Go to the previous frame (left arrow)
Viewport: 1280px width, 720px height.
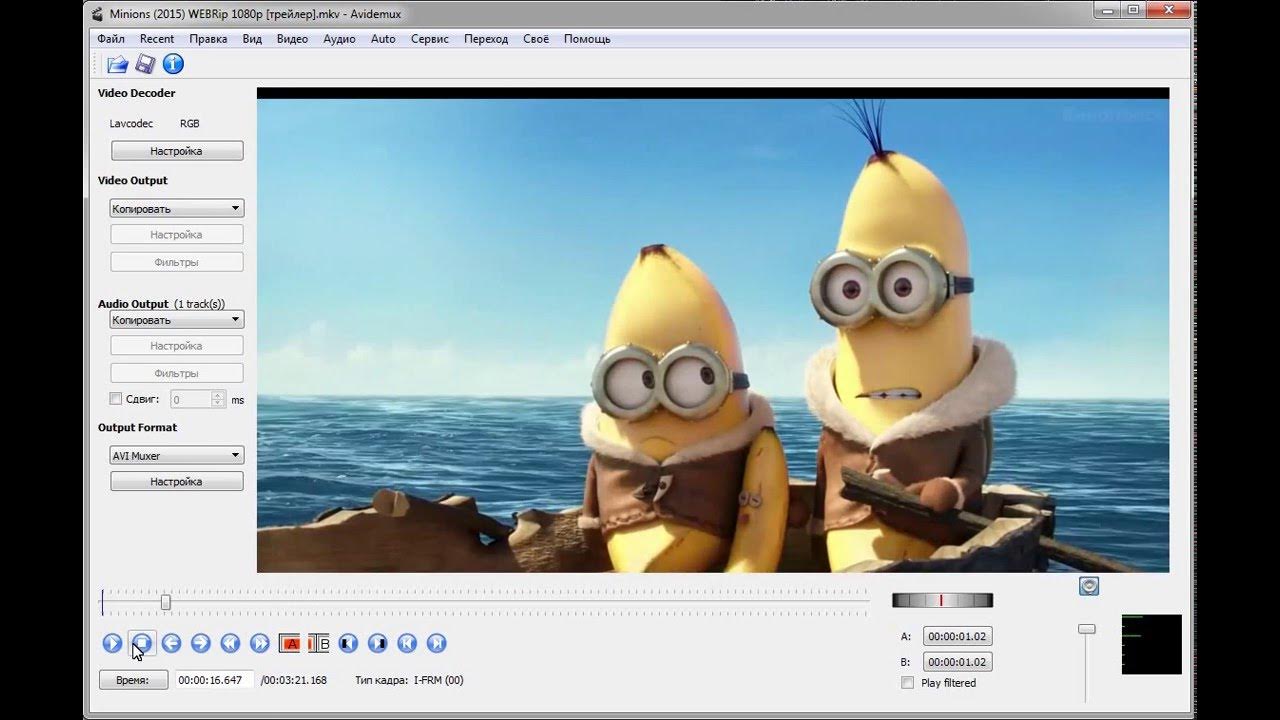point(171,643)
